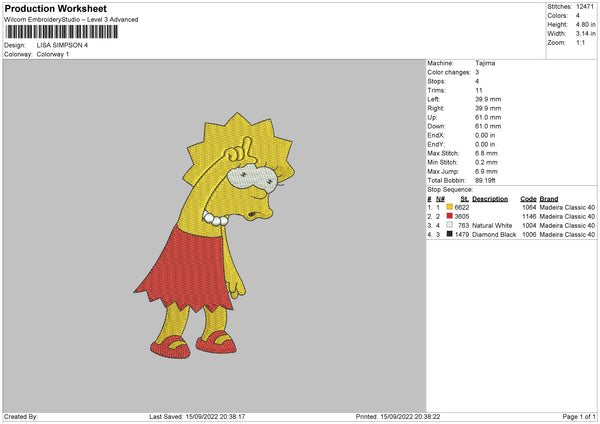This screenshot has height=424, width=600.
Task: Click the Height value '4.80 in'
Action: point(585,24)
